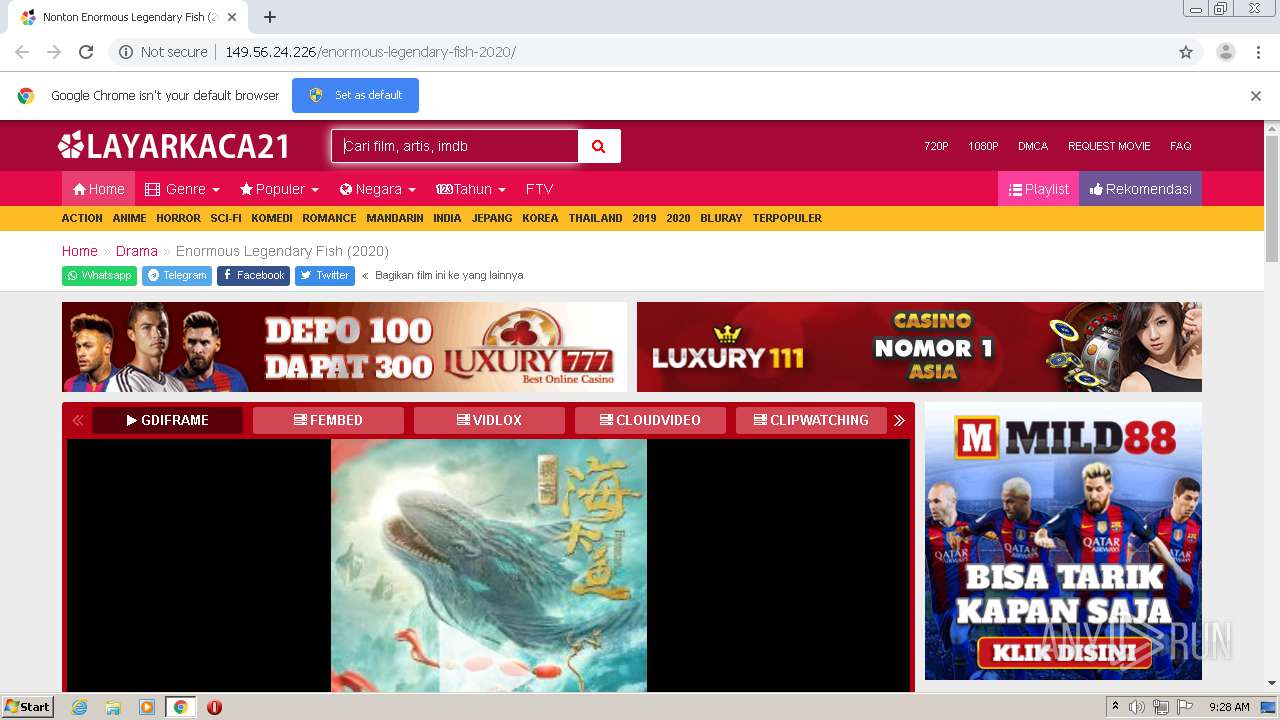Open a new browser tab
Screen dimensions: 1280x720
(x=270, y=17)
